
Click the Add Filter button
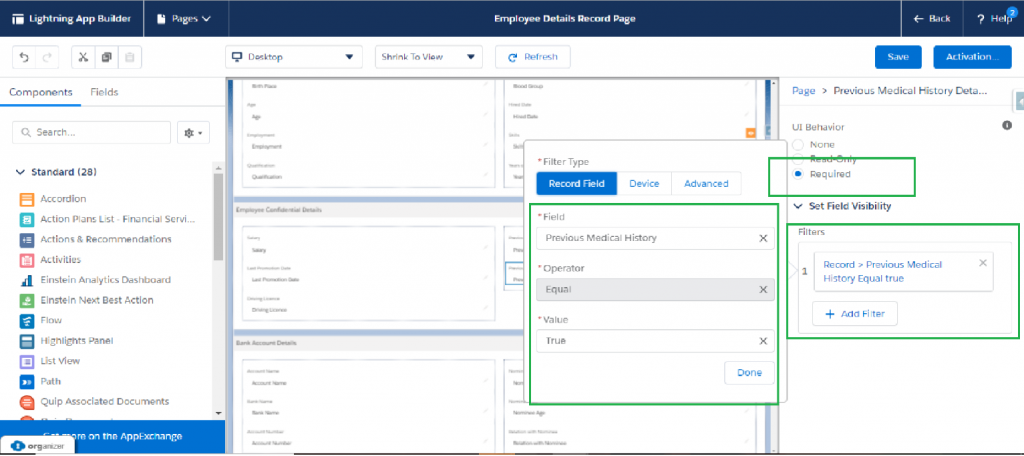855,314
